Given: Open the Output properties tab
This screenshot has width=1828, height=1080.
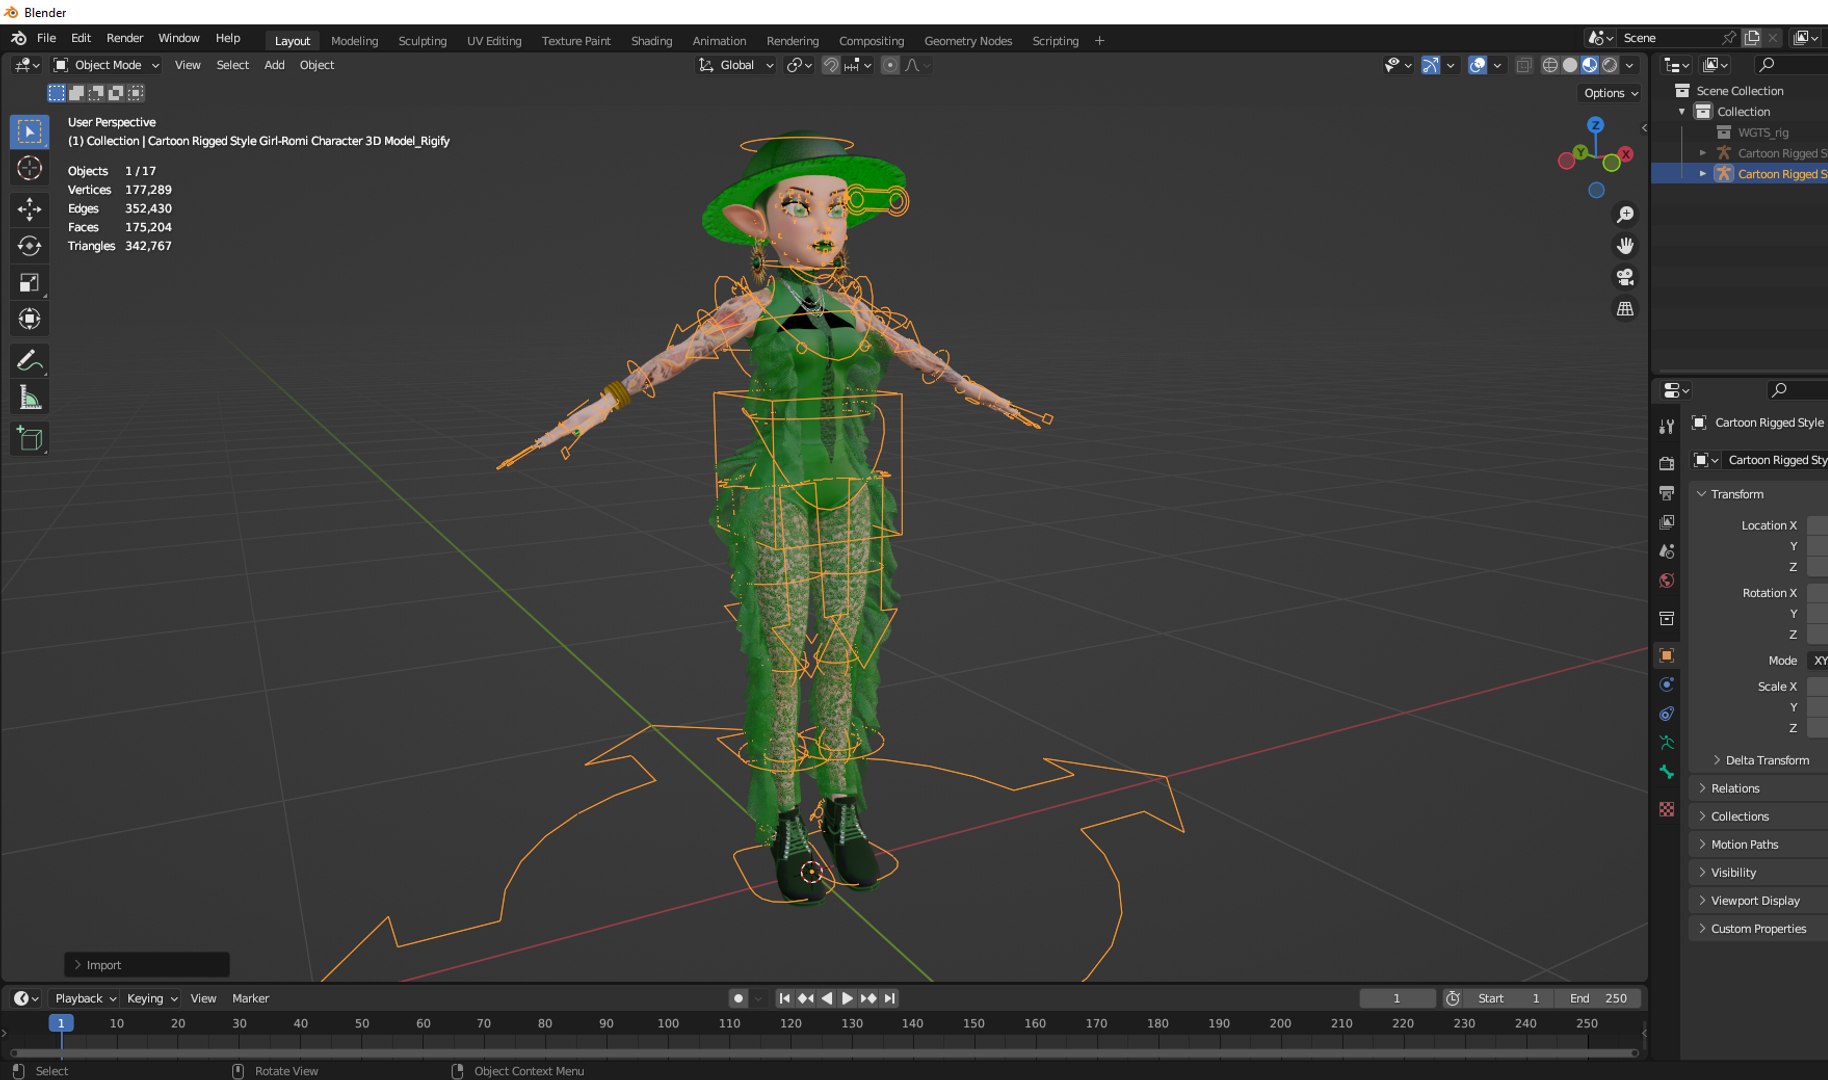Looking at the screenshot, I should pos(1666,493).
